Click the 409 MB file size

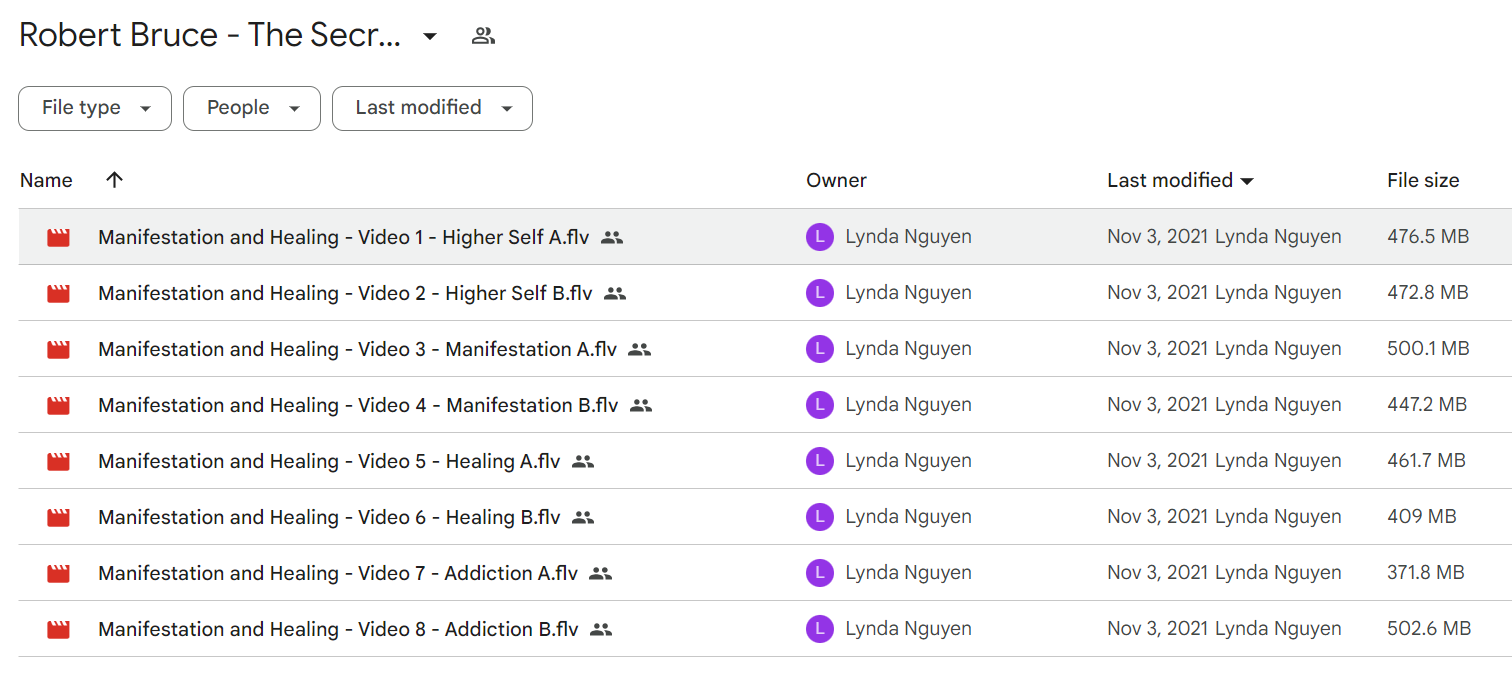pyautogui.click(x=1422, y=517)
